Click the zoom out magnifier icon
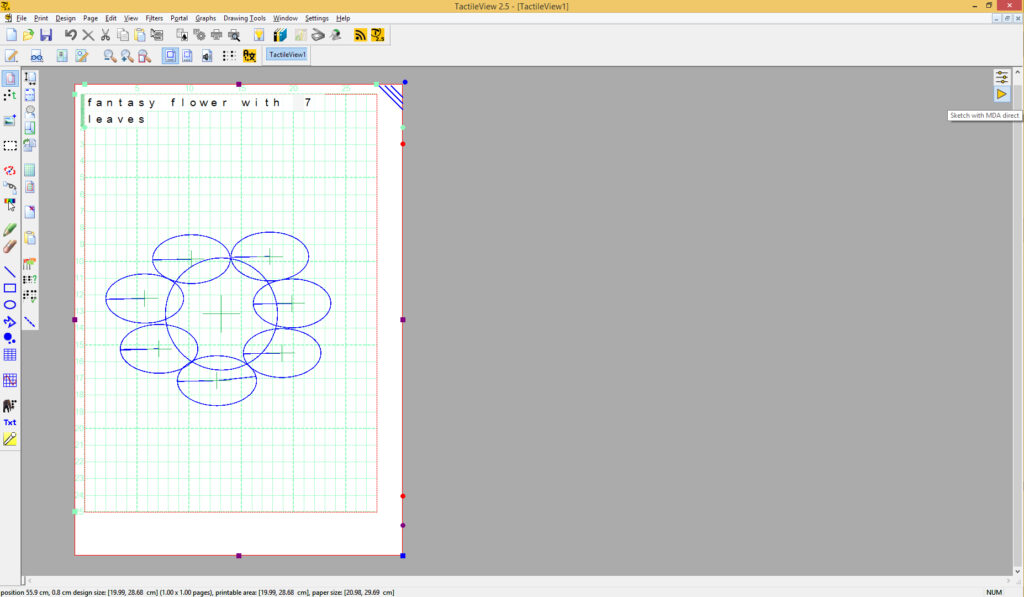 pyautogui.click(x=110, y=56)
